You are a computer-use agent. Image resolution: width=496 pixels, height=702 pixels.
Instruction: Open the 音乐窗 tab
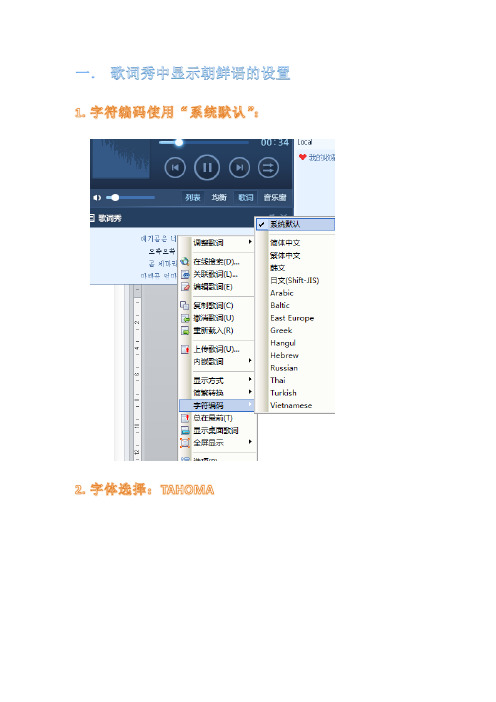click(x=274, y=197)
